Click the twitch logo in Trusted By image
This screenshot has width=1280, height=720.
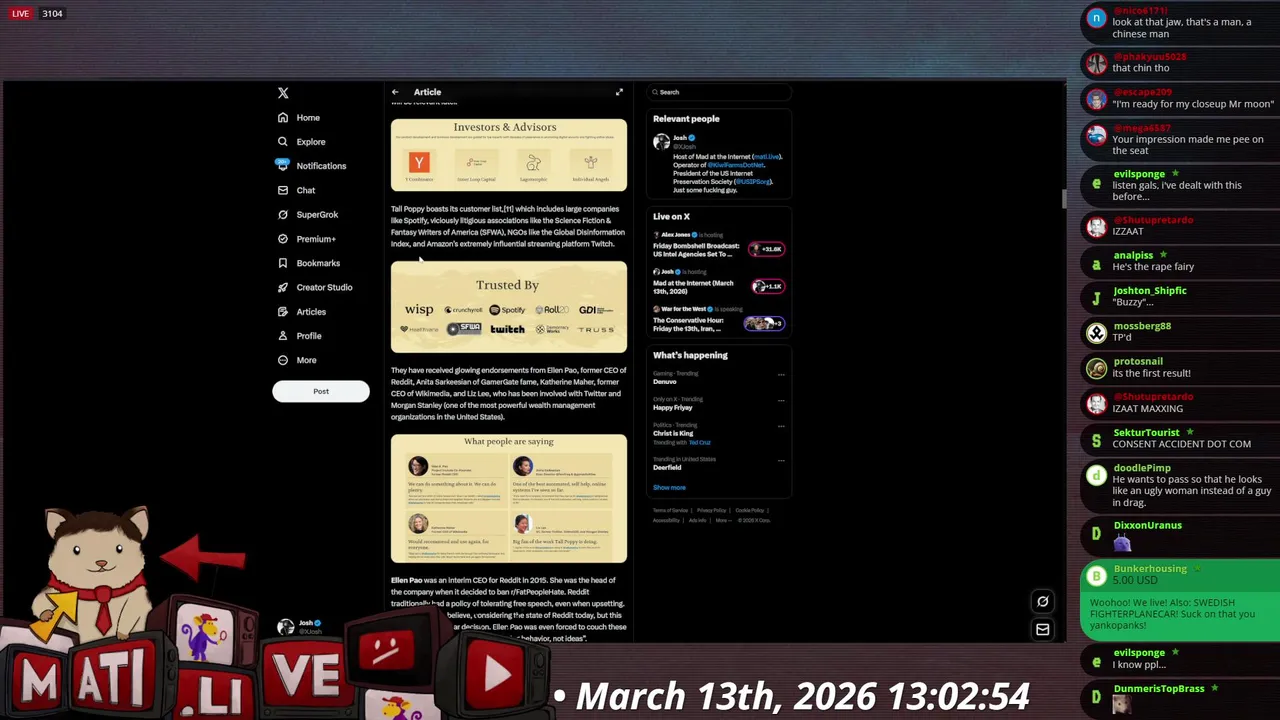point(507,329)
